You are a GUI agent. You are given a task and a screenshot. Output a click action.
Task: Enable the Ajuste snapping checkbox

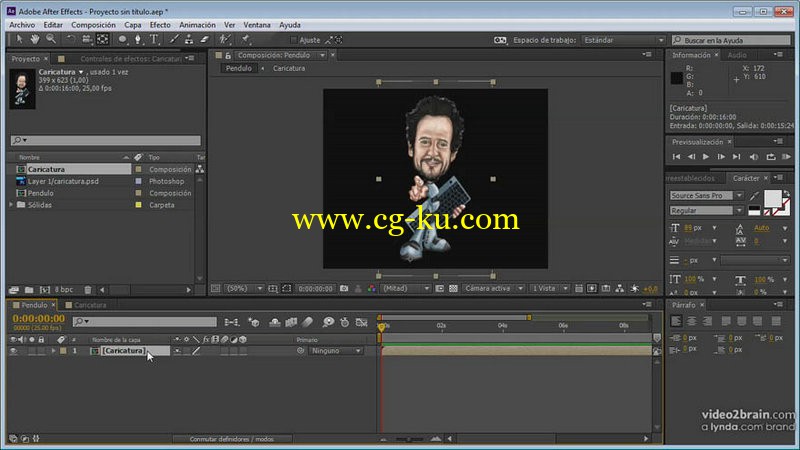(x=293, y=40)
